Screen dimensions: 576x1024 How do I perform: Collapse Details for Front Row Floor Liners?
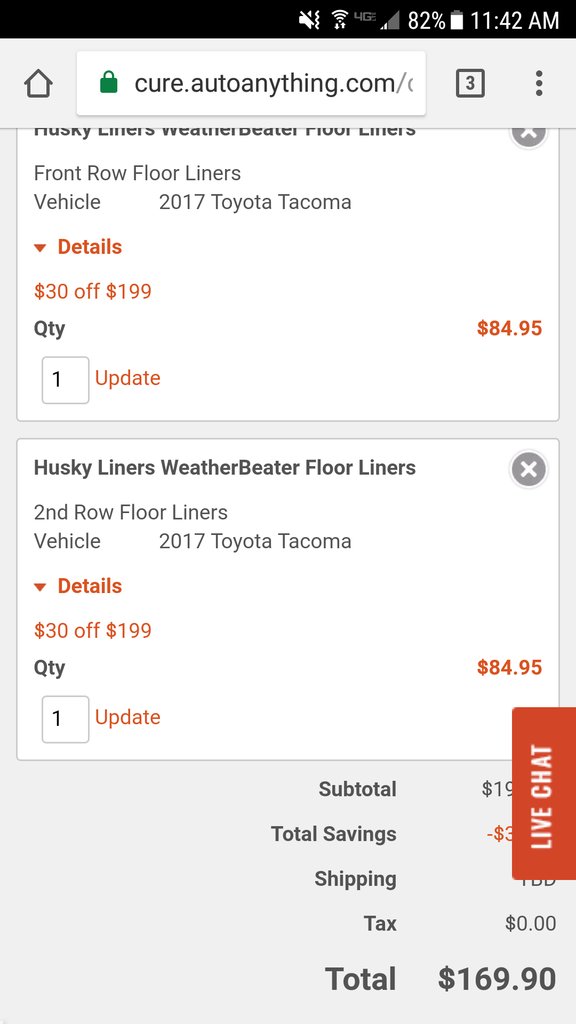tap(78, 247)
